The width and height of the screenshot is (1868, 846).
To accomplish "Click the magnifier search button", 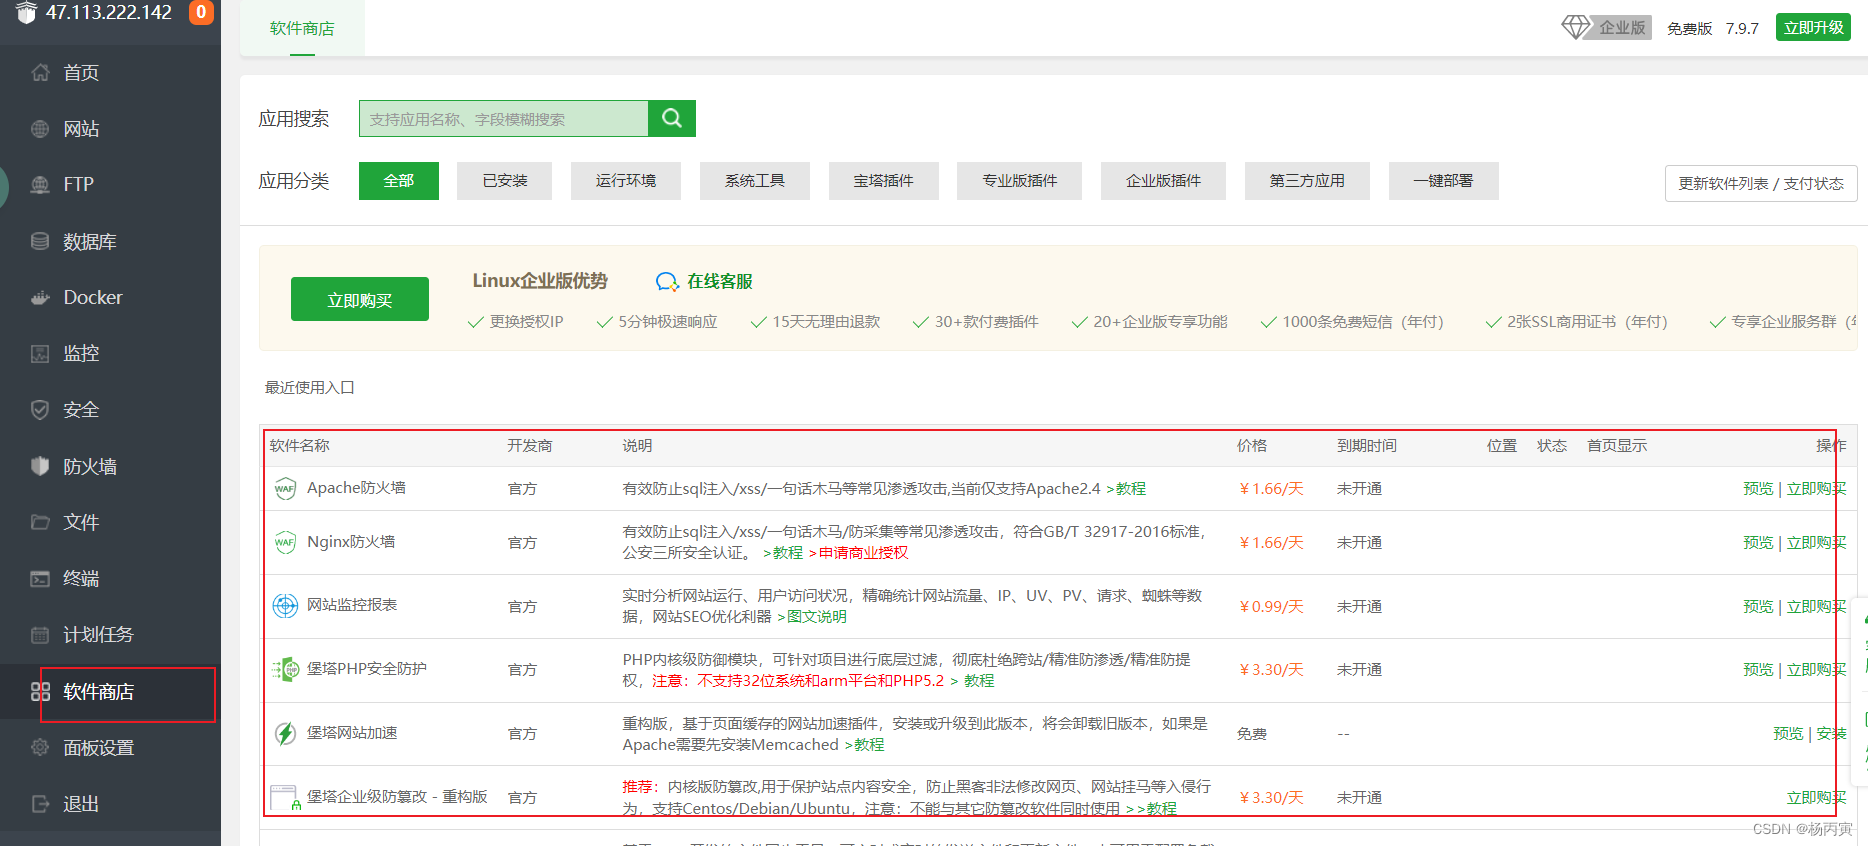I will coord(672,118).
